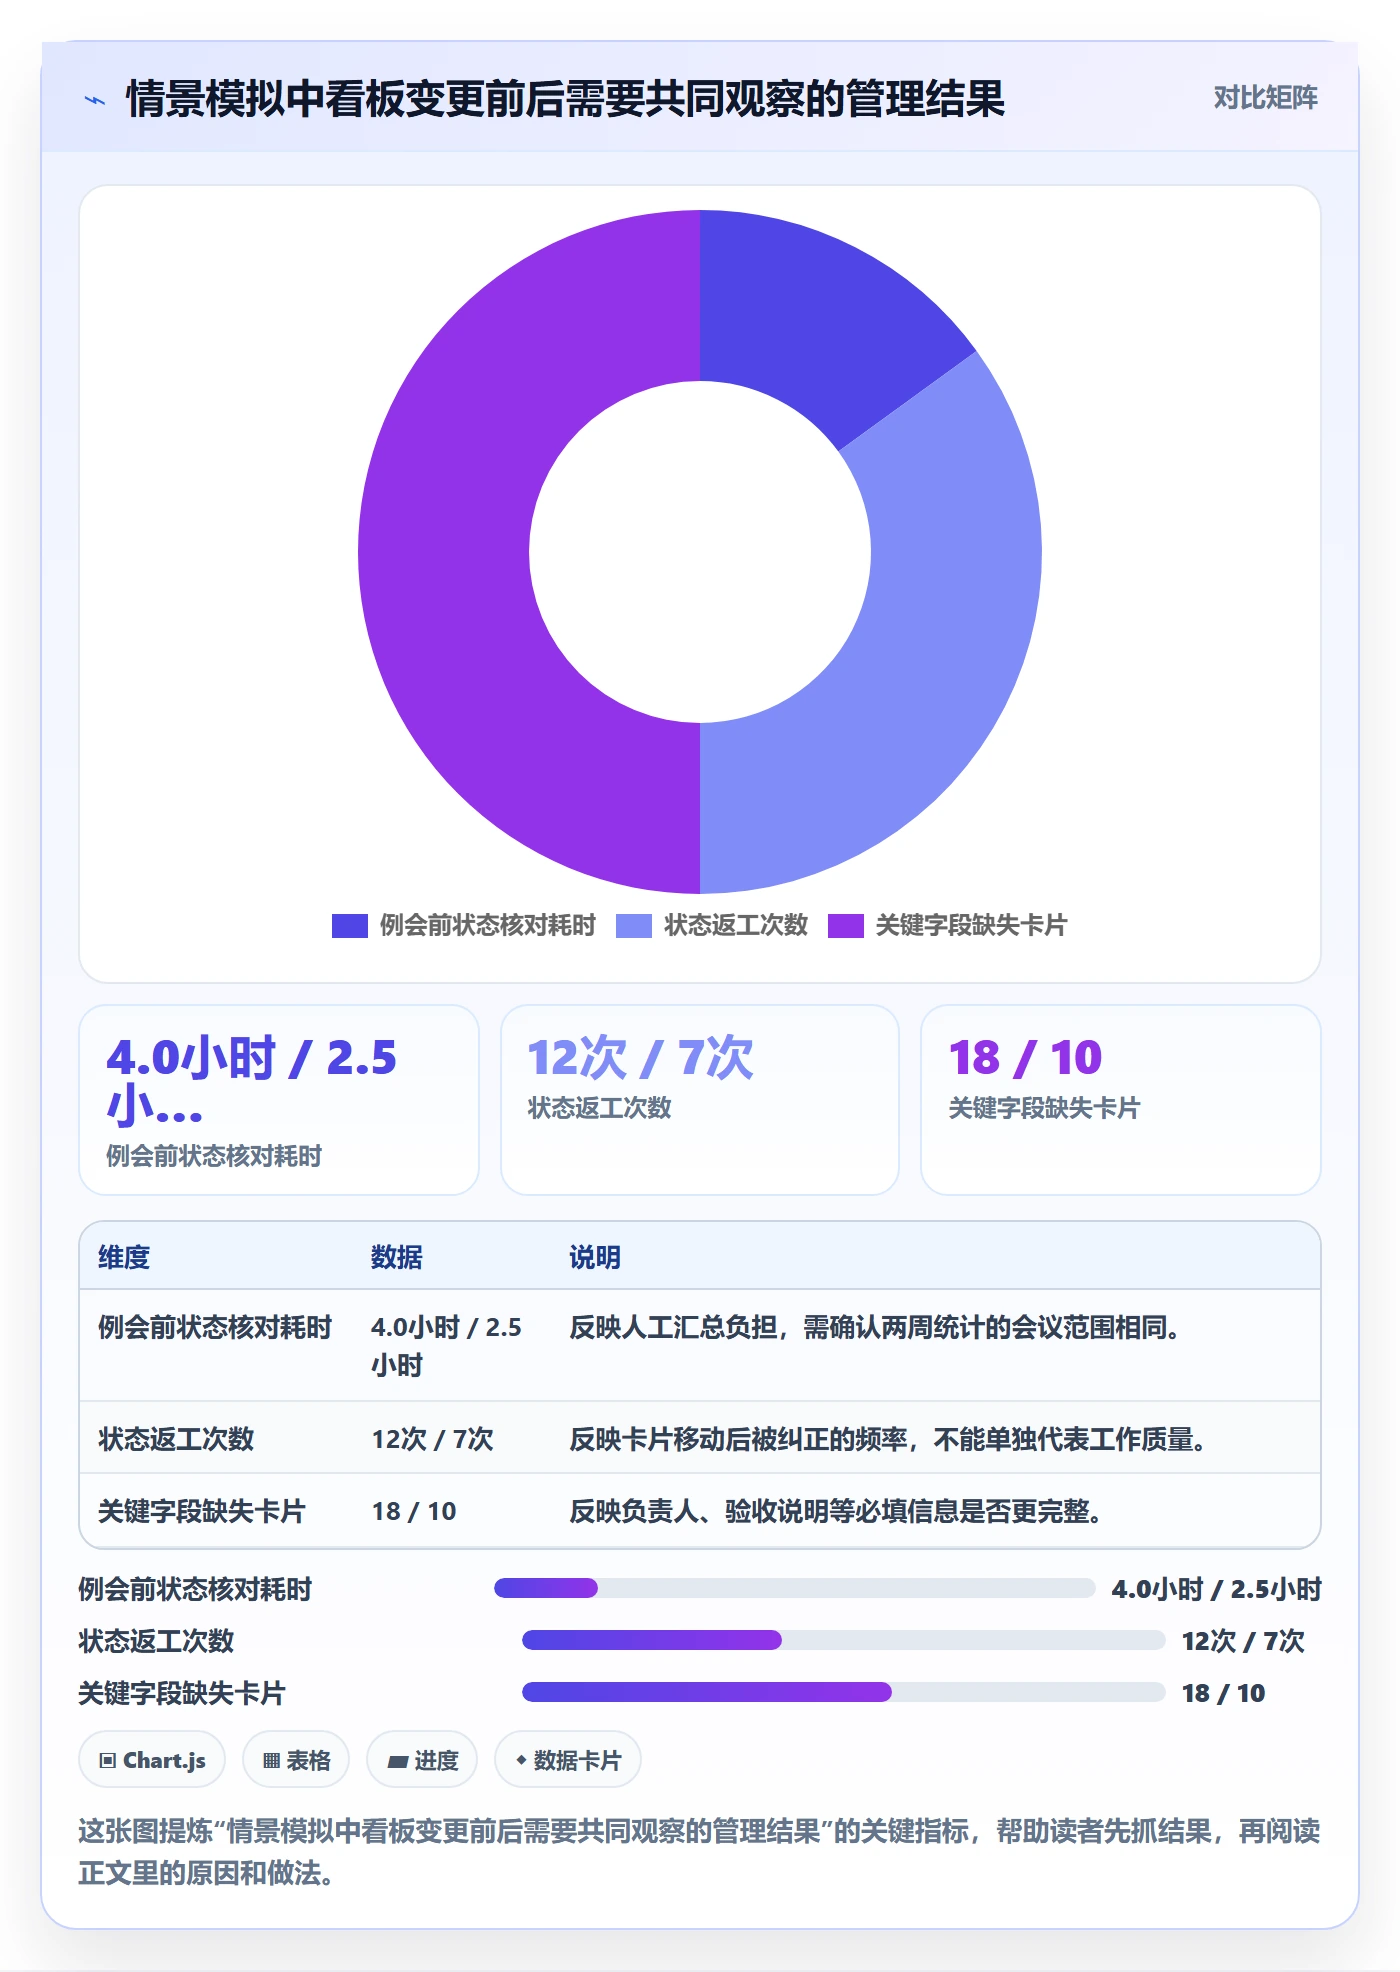Click the 表格 tag chip
1400x1972 pixels.
pos(296,1760)
